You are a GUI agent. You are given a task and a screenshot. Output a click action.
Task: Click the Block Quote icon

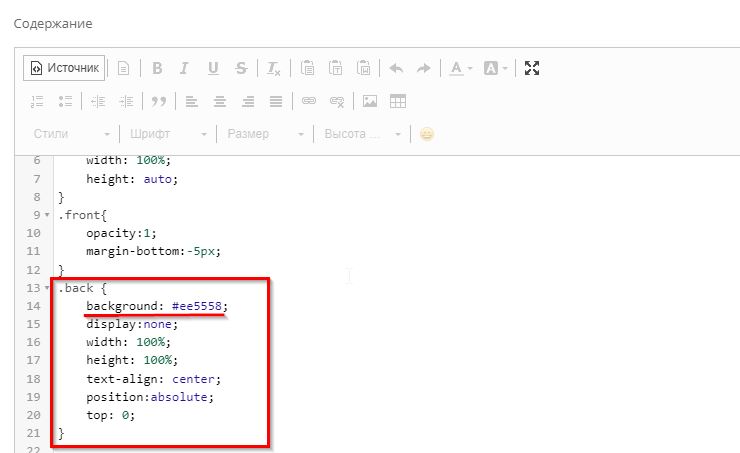click(158, 101)
